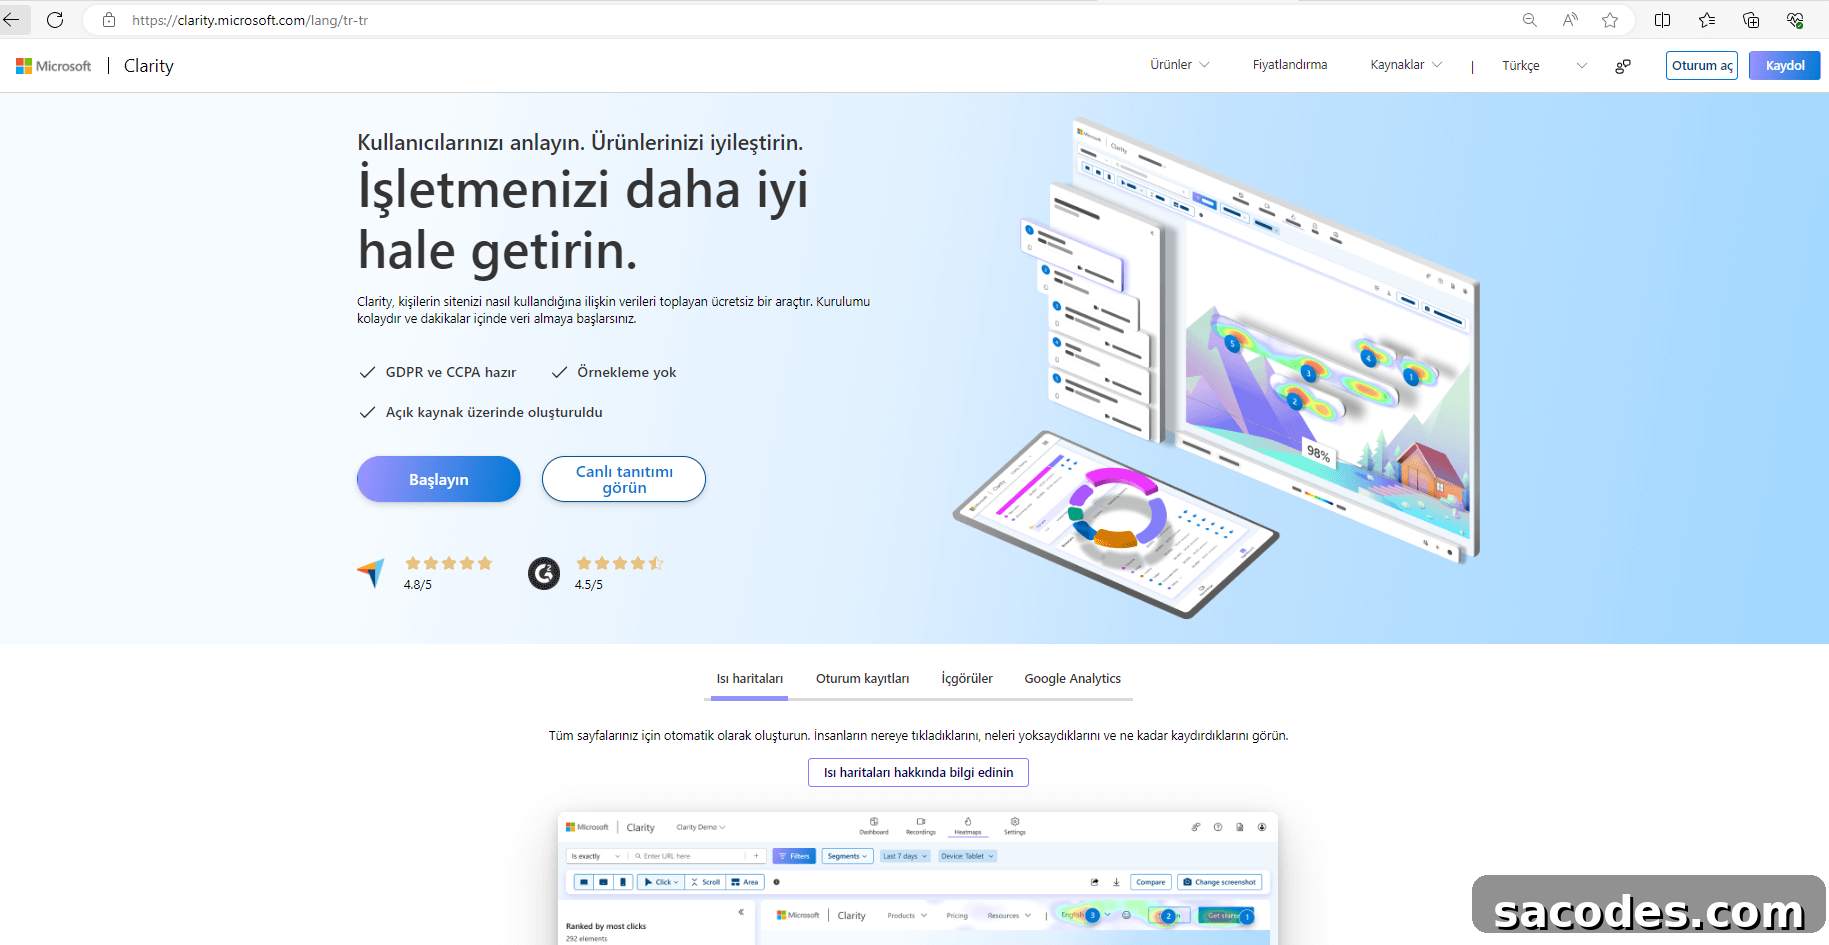Click the Capterra rating logo
The image size is (1829, 945).
coord(371,573)
